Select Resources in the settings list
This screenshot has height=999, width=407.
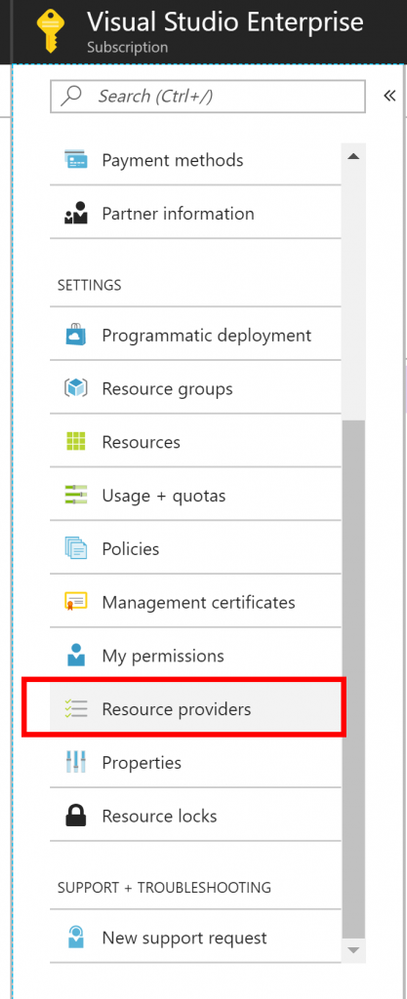click(x=196, y=442)
